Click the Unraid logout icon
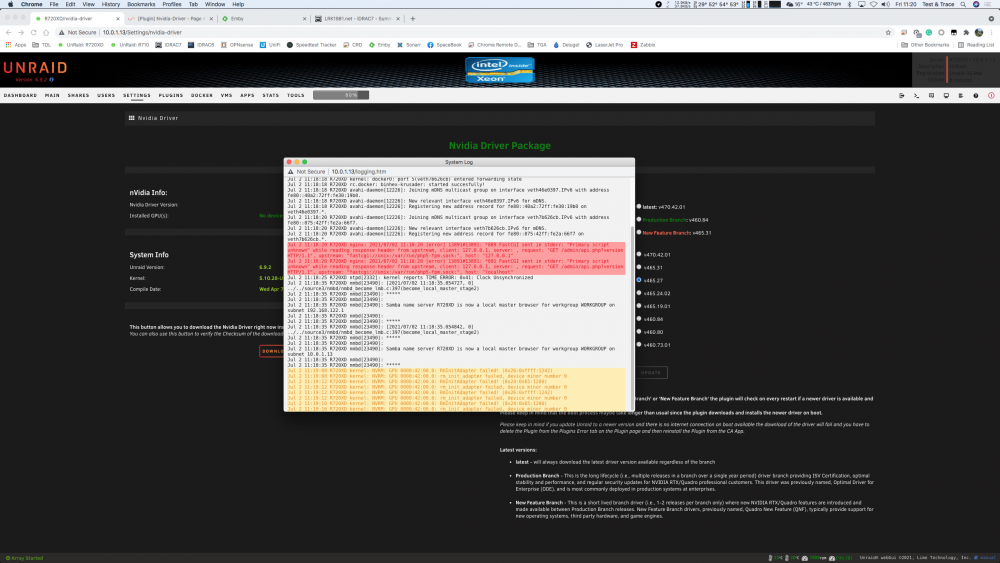Viewport: 1000px width, 563px height. [902, 96]
